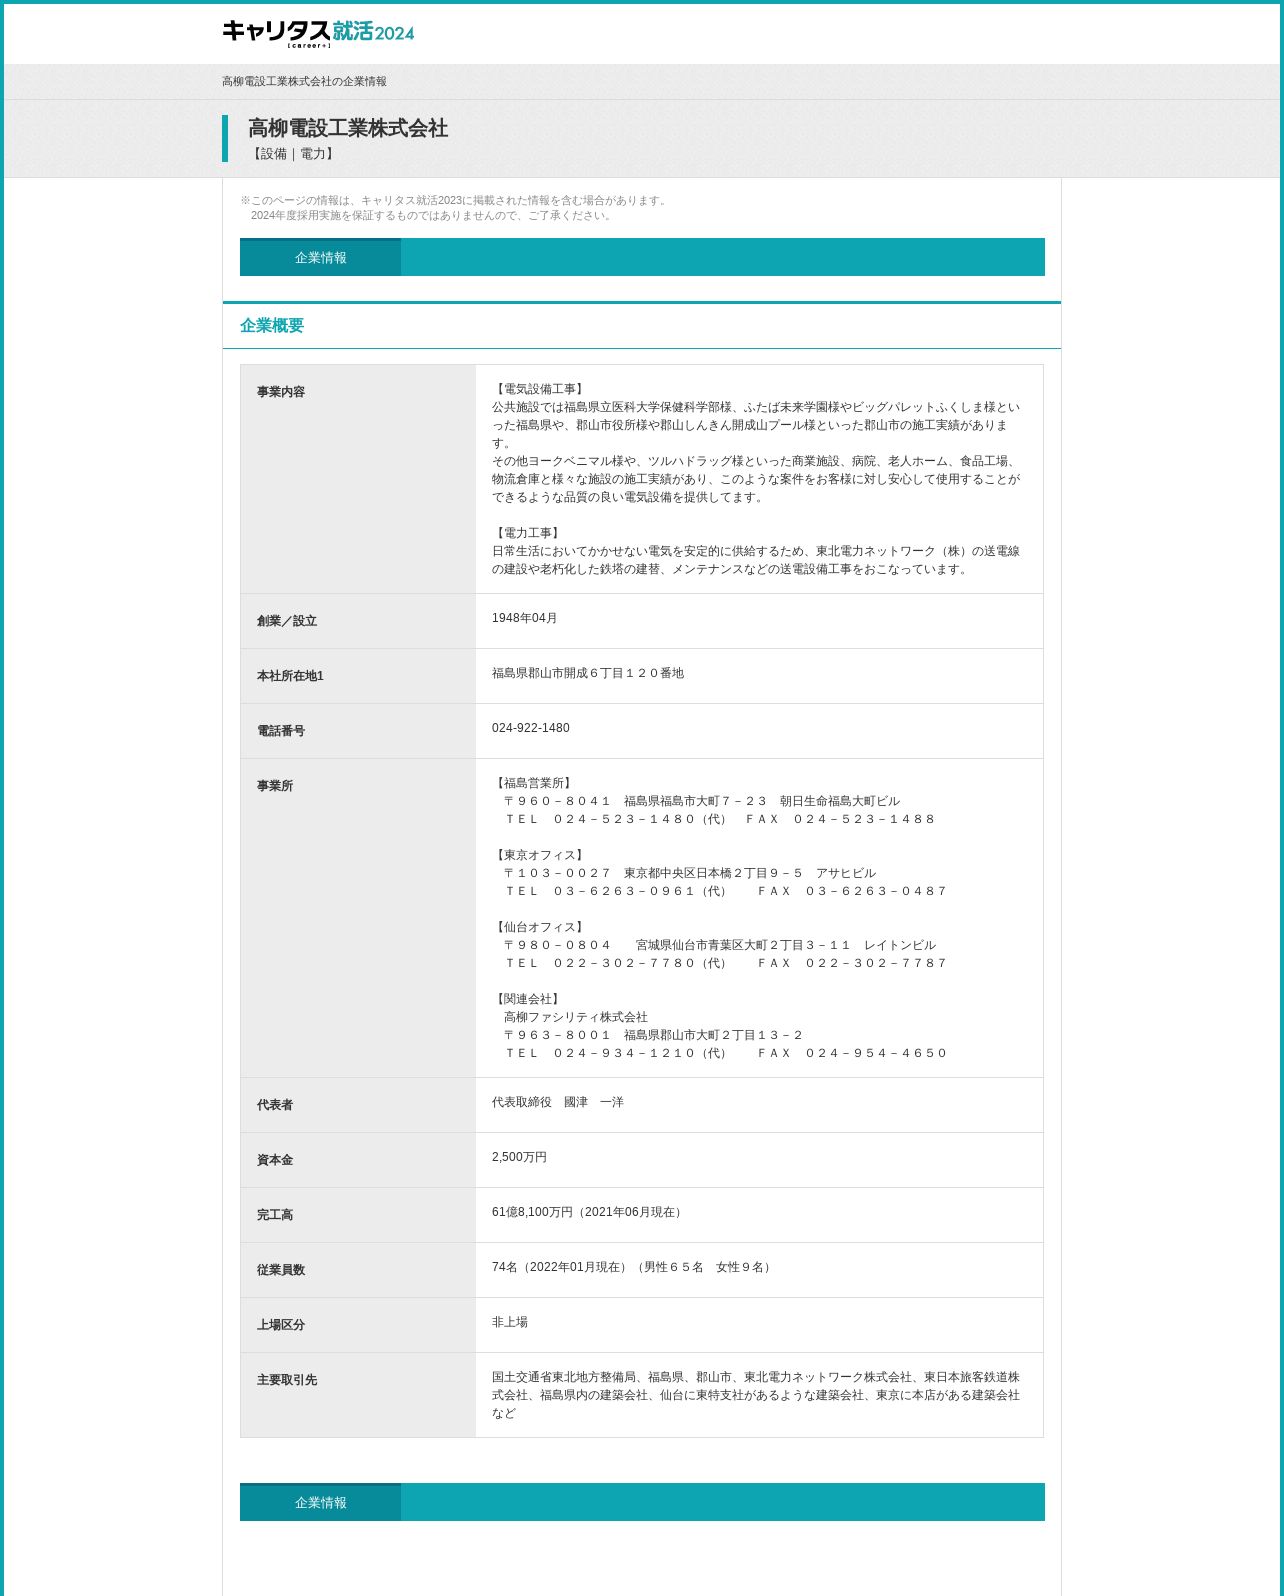This screenshot has width=1284, height=1596.
Task: Click the 創業／設立 row label
Action: point(287,621)
